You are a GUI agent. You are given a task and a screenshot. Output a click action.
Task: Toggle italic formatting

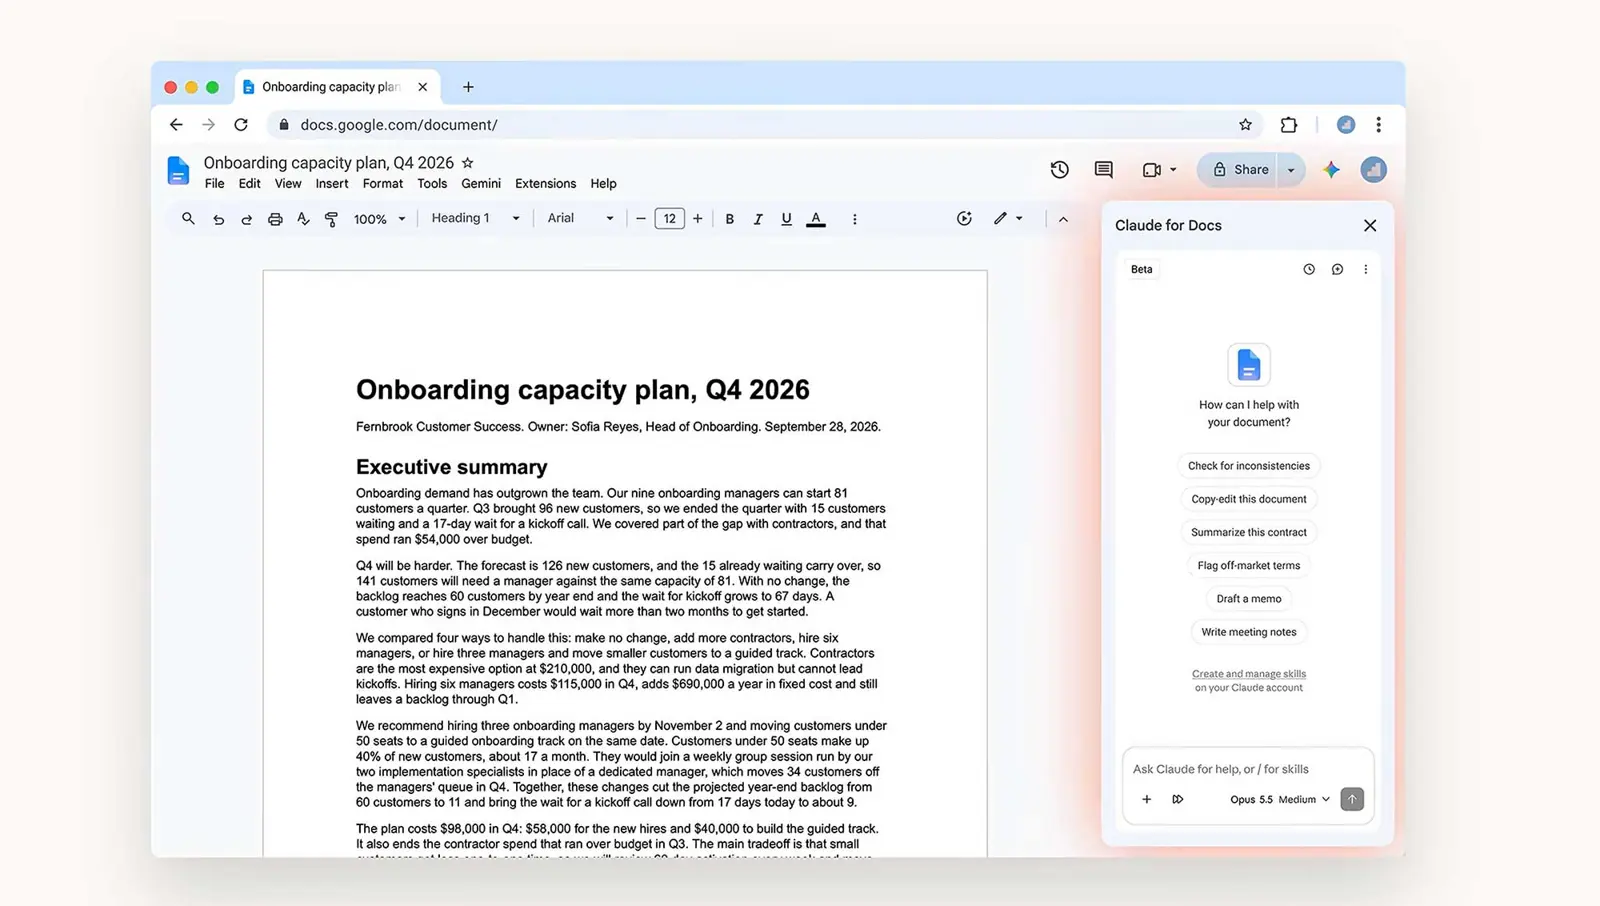click(x=758, y=219)
